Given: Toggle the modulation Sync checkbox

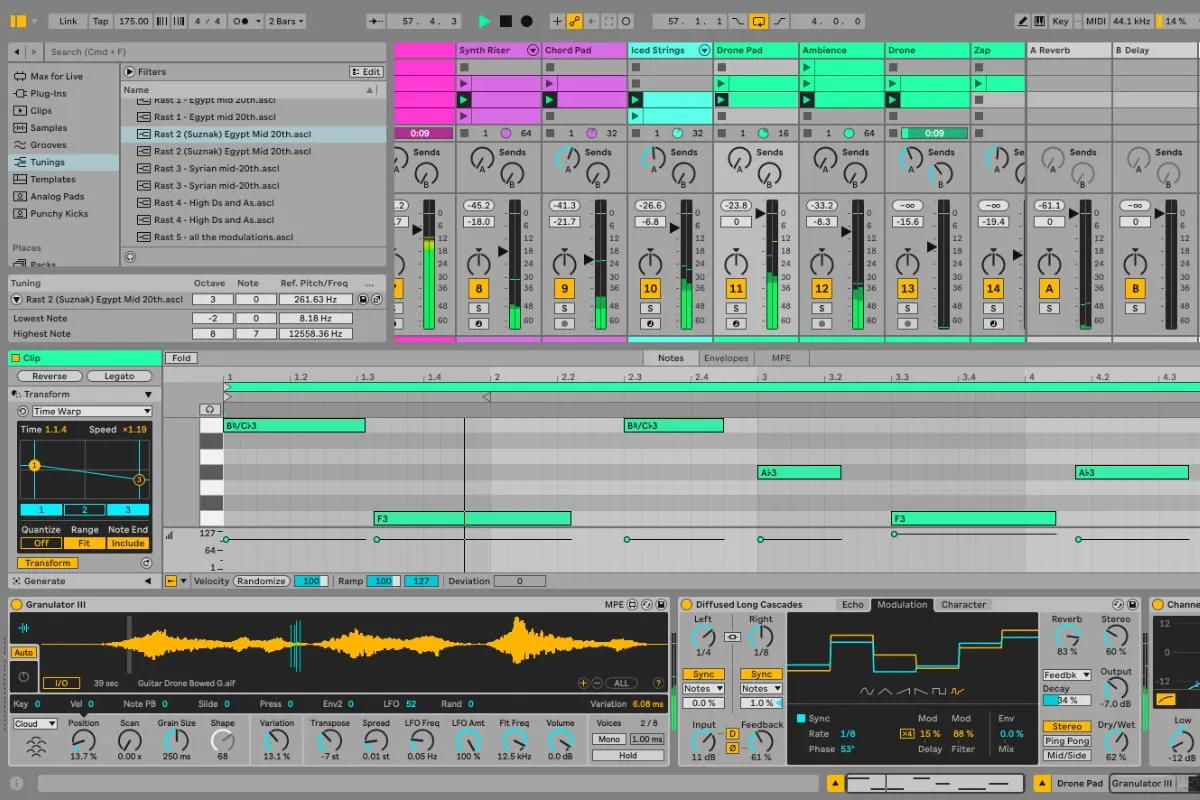Looking at the screenshot, I should 801,718.
